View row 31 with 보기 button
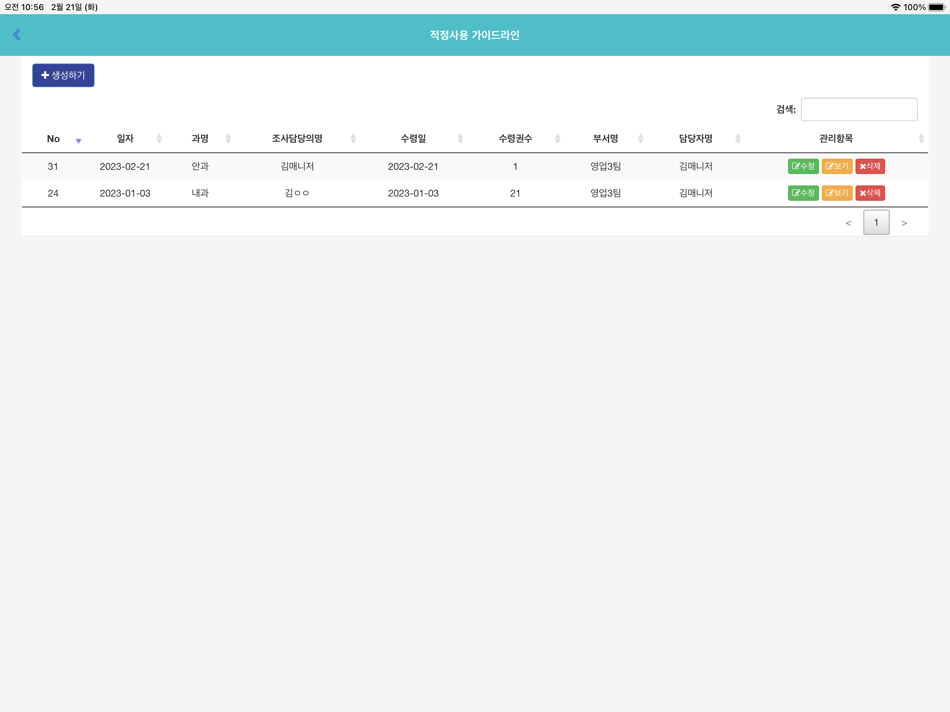This screenshot has height=712, width=950. click(x=837, y=166)
